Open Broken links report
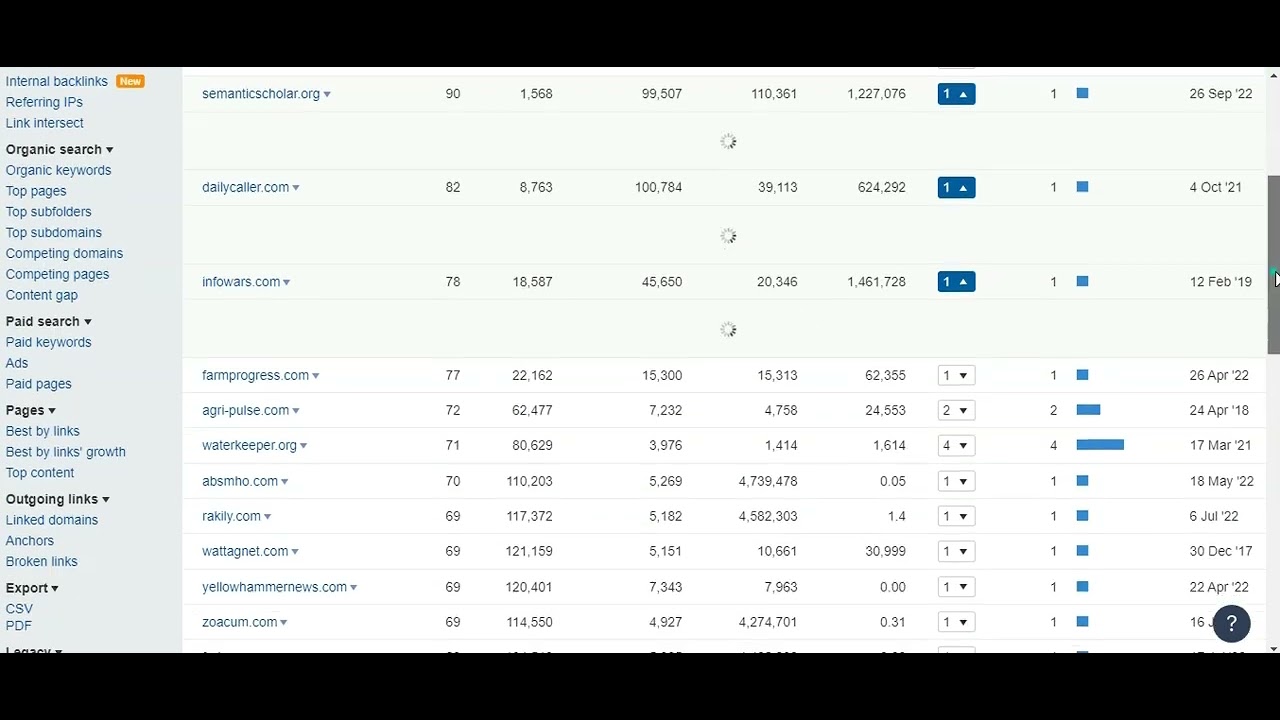This screenshot has height=720, width=1280. pos(41,562)
